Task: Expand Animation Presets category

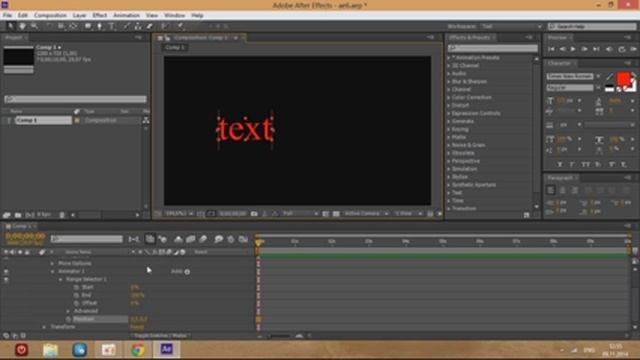Action: coord(449,58)
